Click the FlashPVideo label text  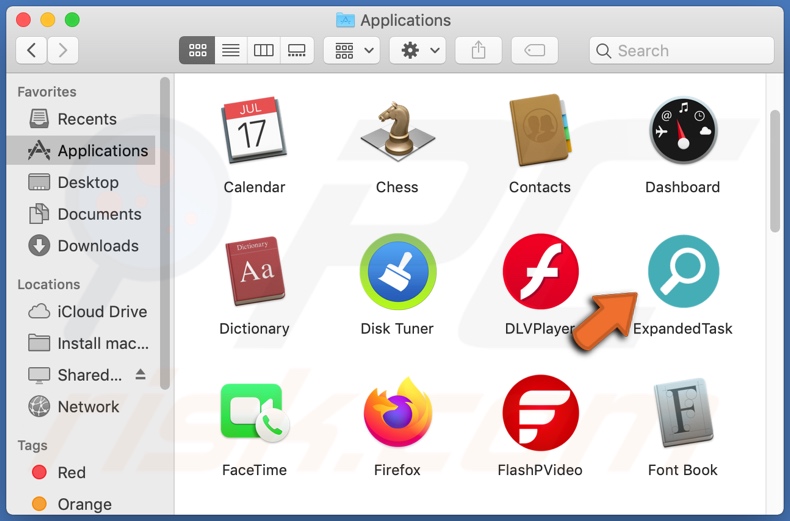coord(540,470)
